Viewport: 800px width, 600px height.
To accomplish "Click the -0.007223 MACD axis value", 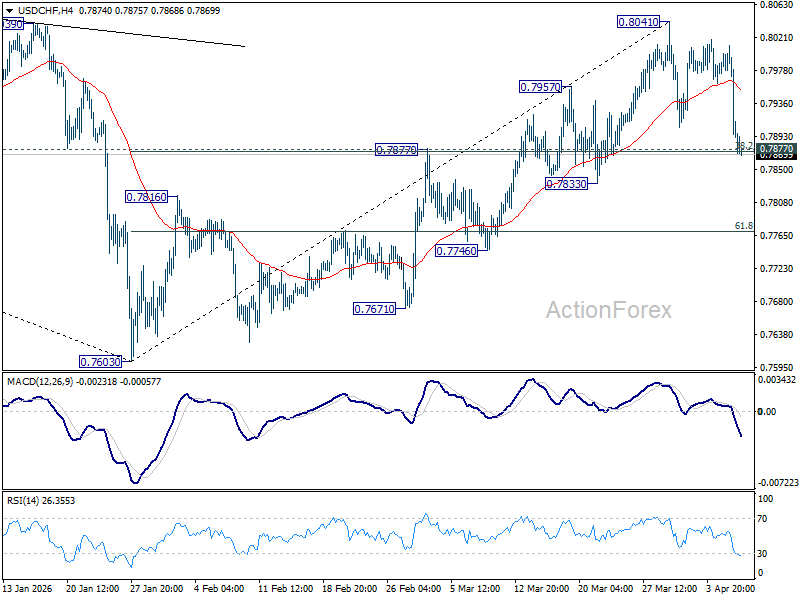I will [x=778, y=483].
